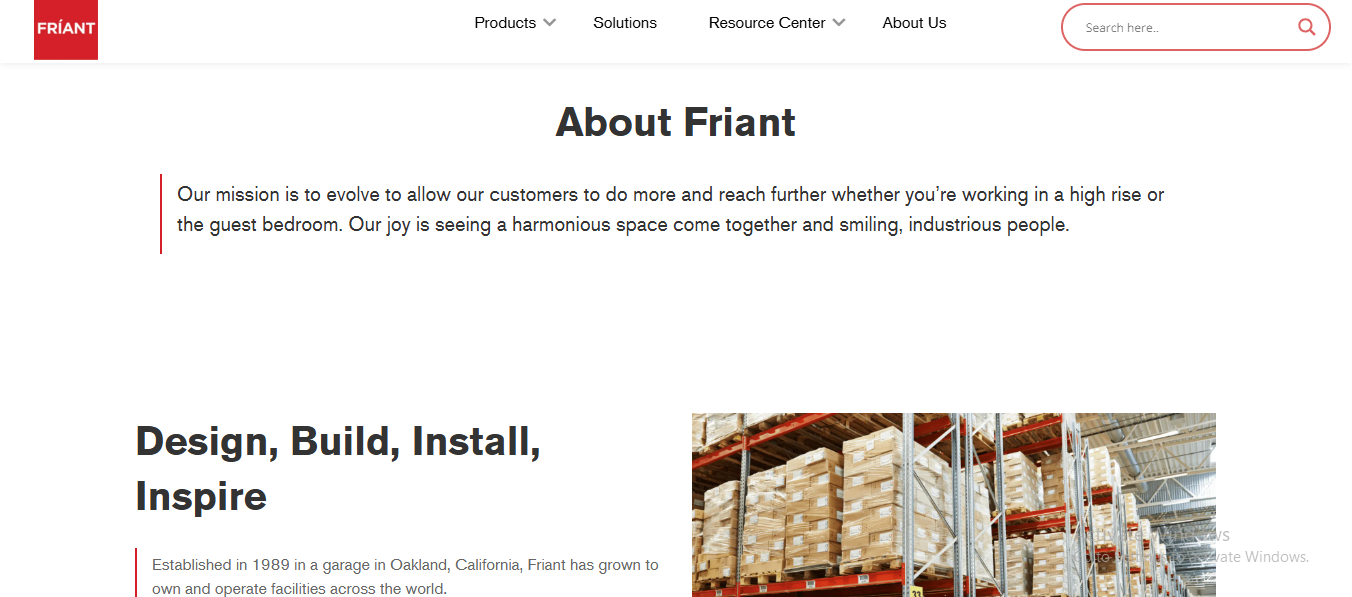Click the "Design, Build, Install," heading line
Screen dimensions: 1352x597
coord(338,441)
